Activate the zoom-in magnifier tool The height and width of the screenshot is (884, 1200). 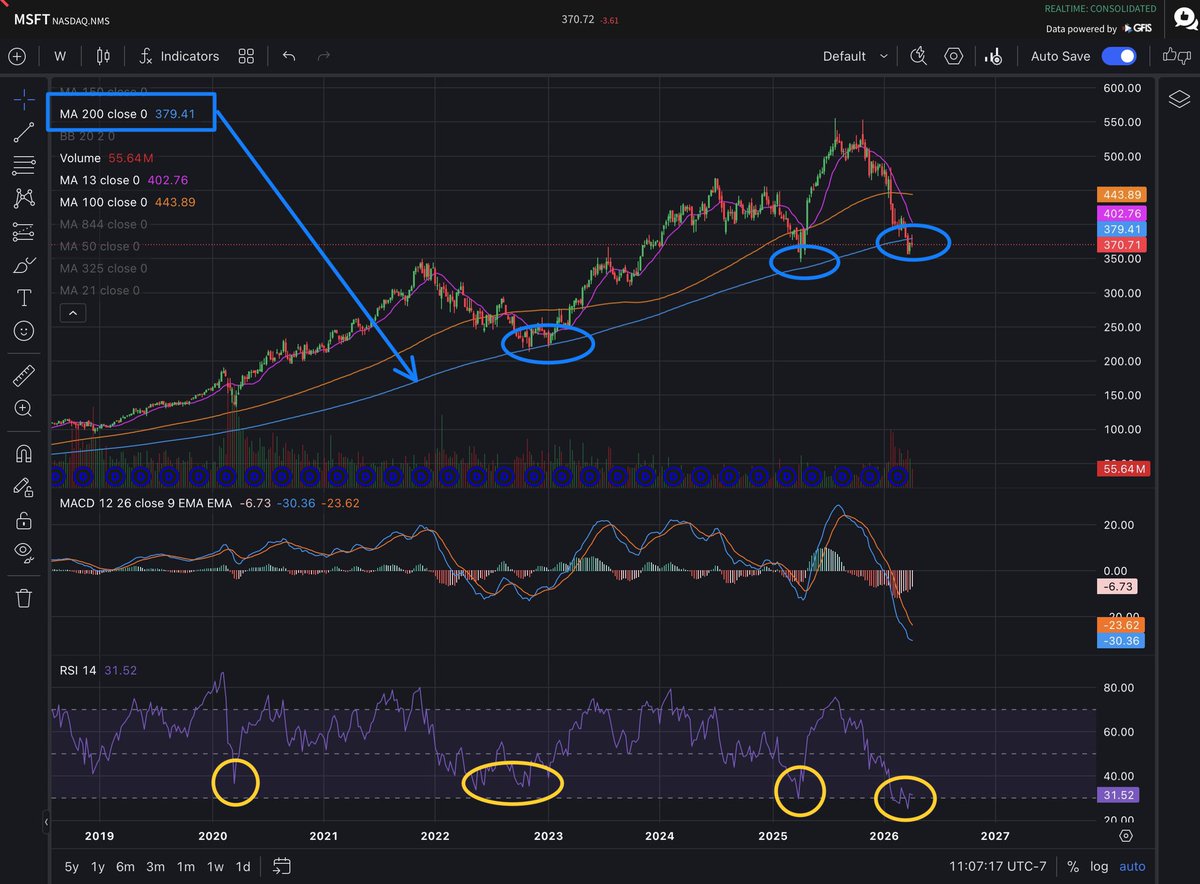pos(24,408)
